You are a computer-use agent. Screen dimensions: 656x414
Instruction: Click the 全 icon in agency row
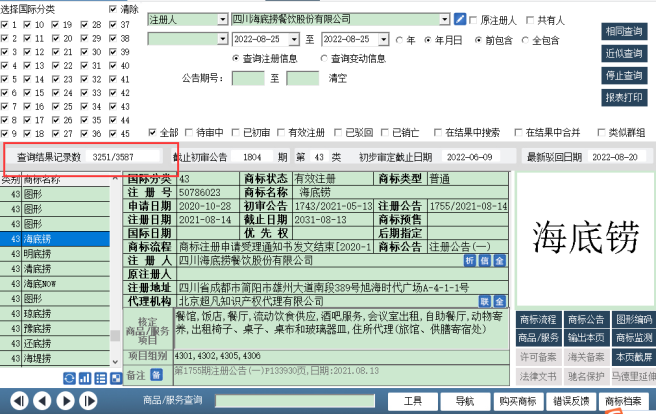click(x=499, y=301)
